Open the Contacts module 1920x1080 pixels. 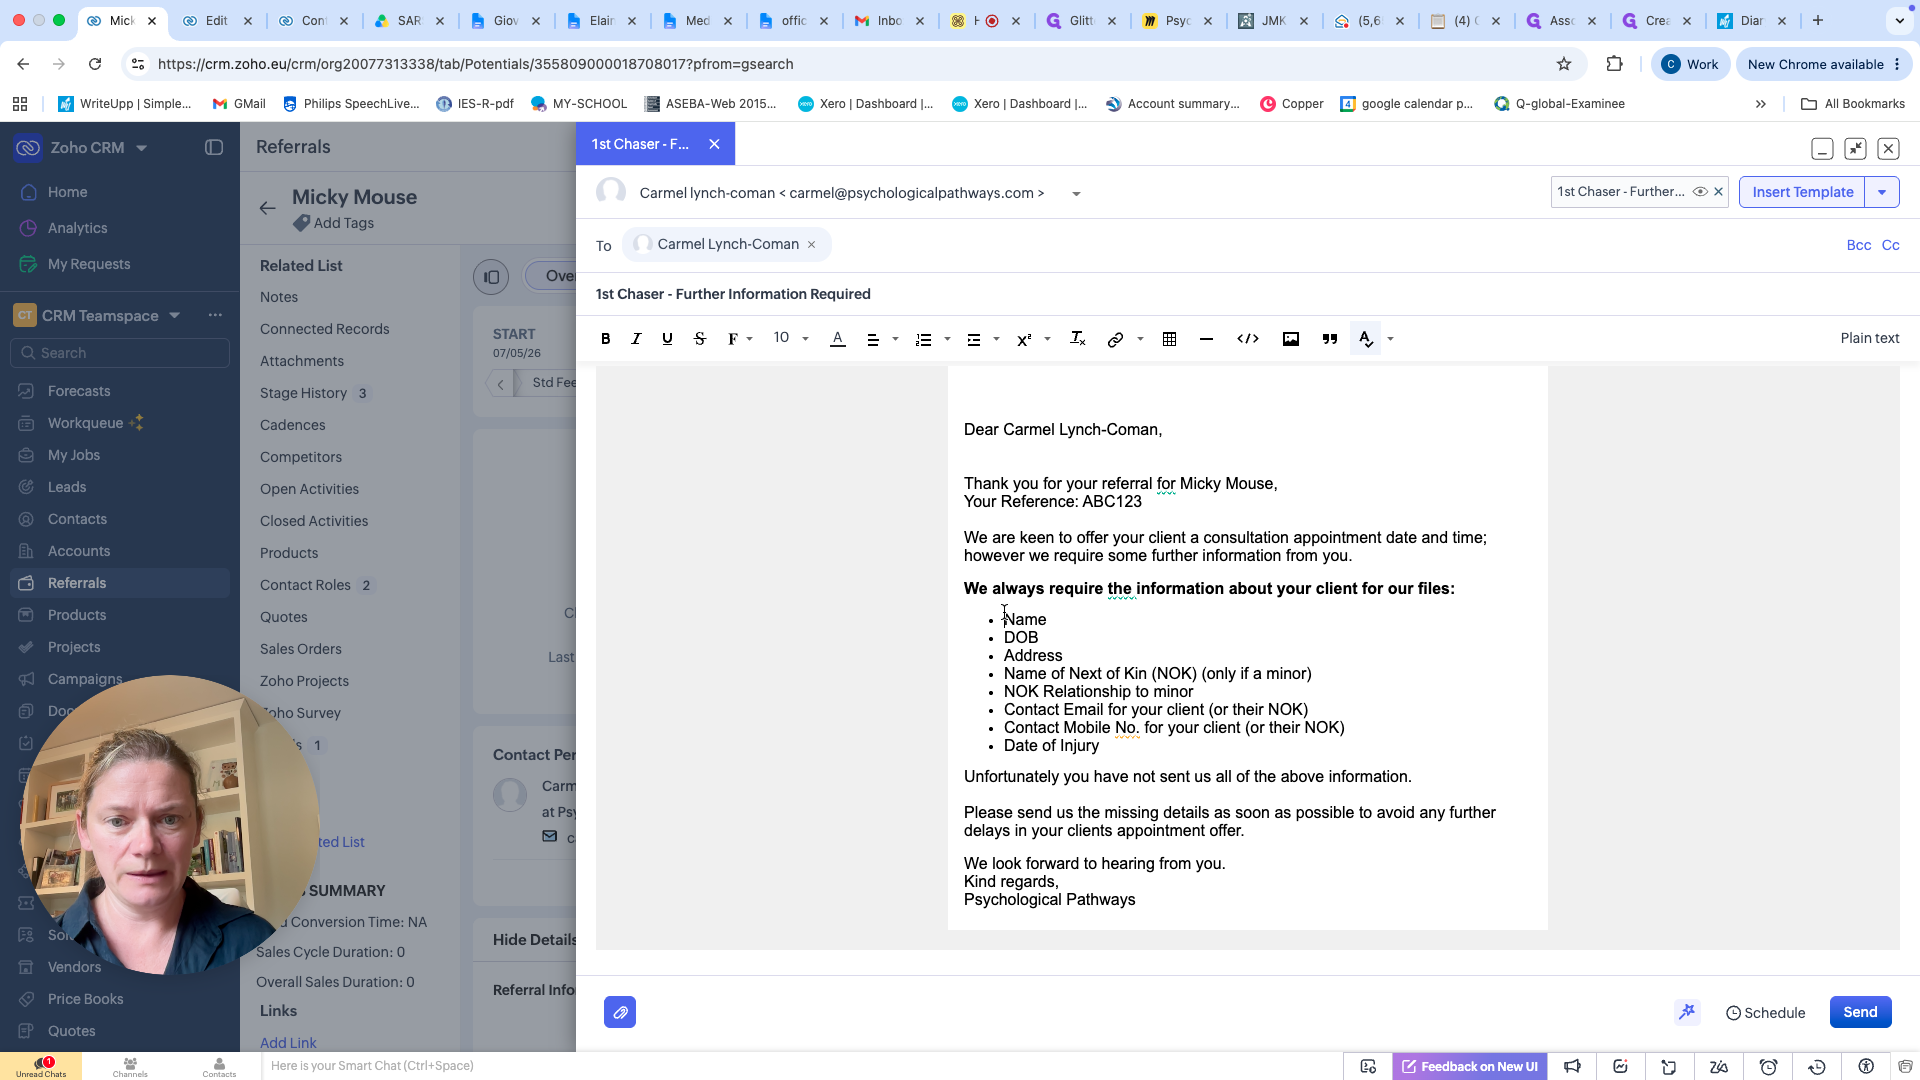pyautogui.click(x=77, y=519)
